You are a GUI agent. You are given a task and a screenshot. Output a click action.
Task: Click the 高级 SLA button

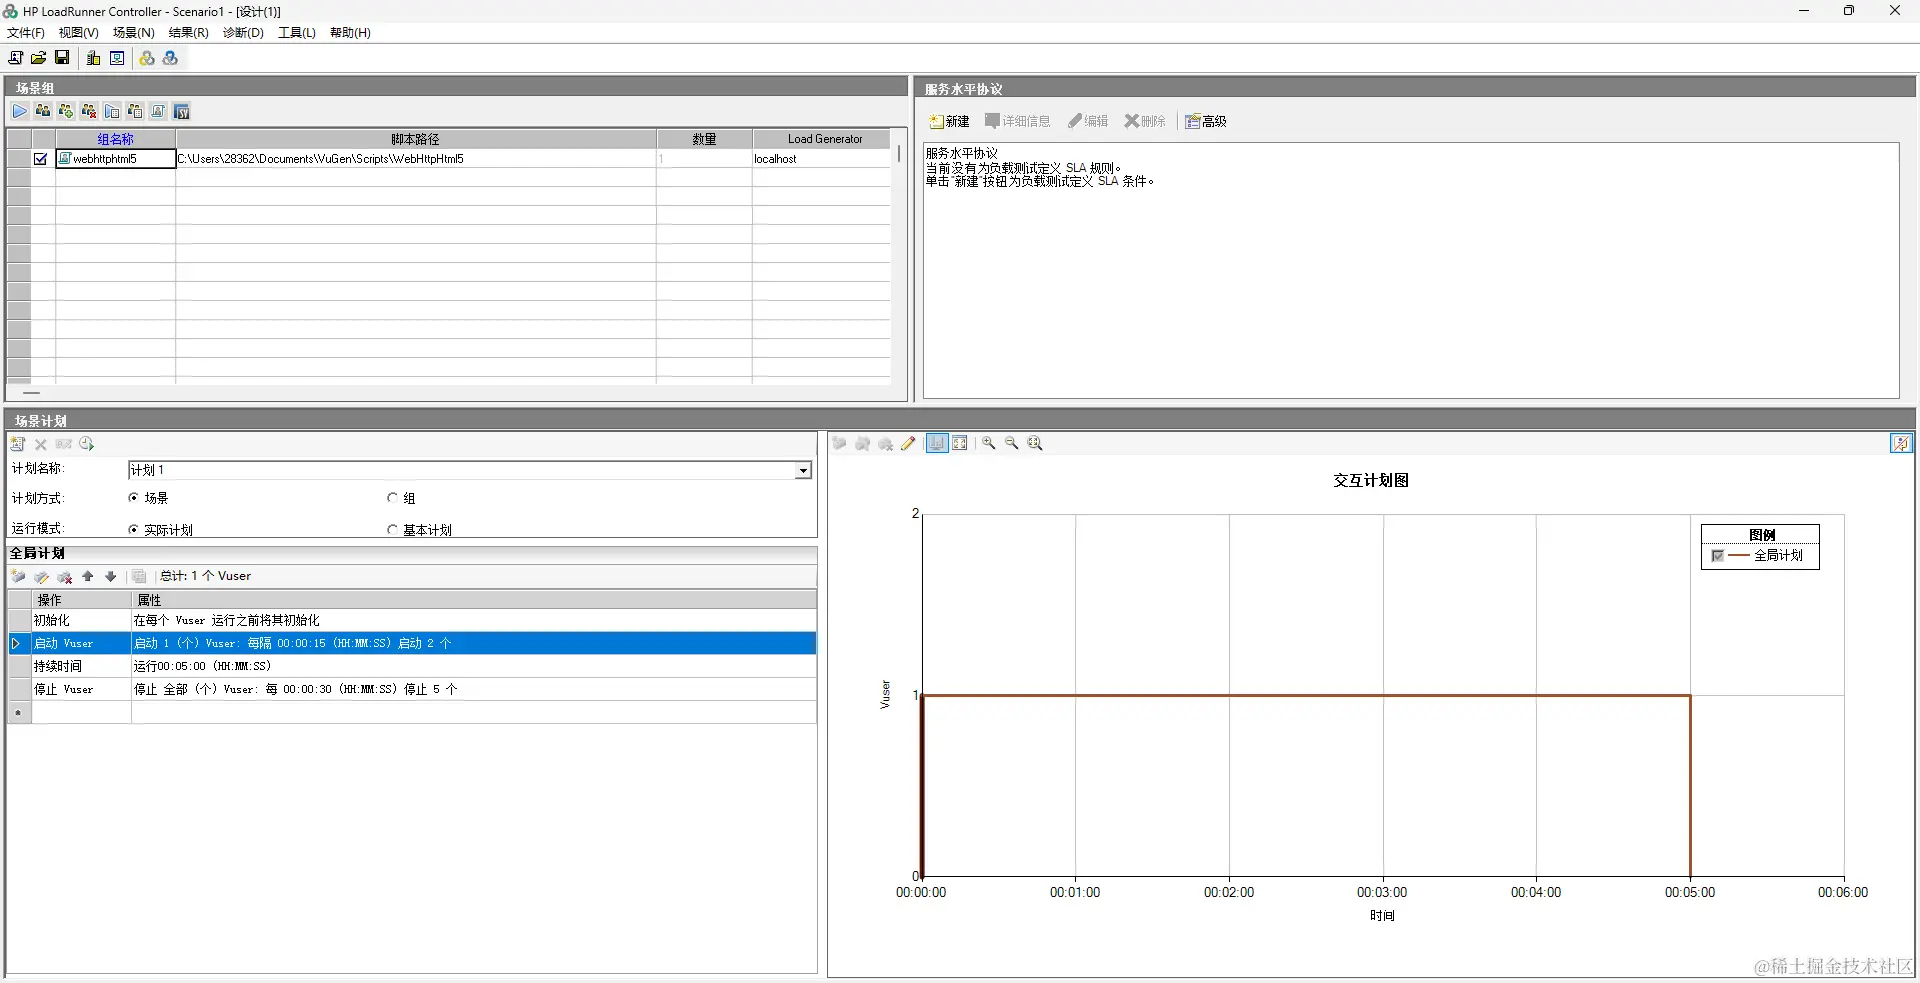click(x=1206, y=121)
